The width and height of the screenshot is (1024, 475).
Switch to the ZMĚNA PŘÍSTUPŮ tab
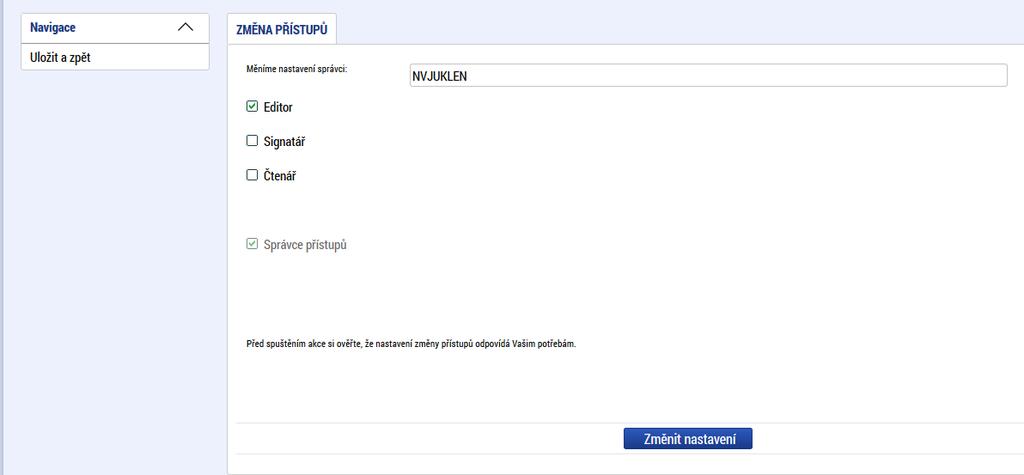pos(281,29)
